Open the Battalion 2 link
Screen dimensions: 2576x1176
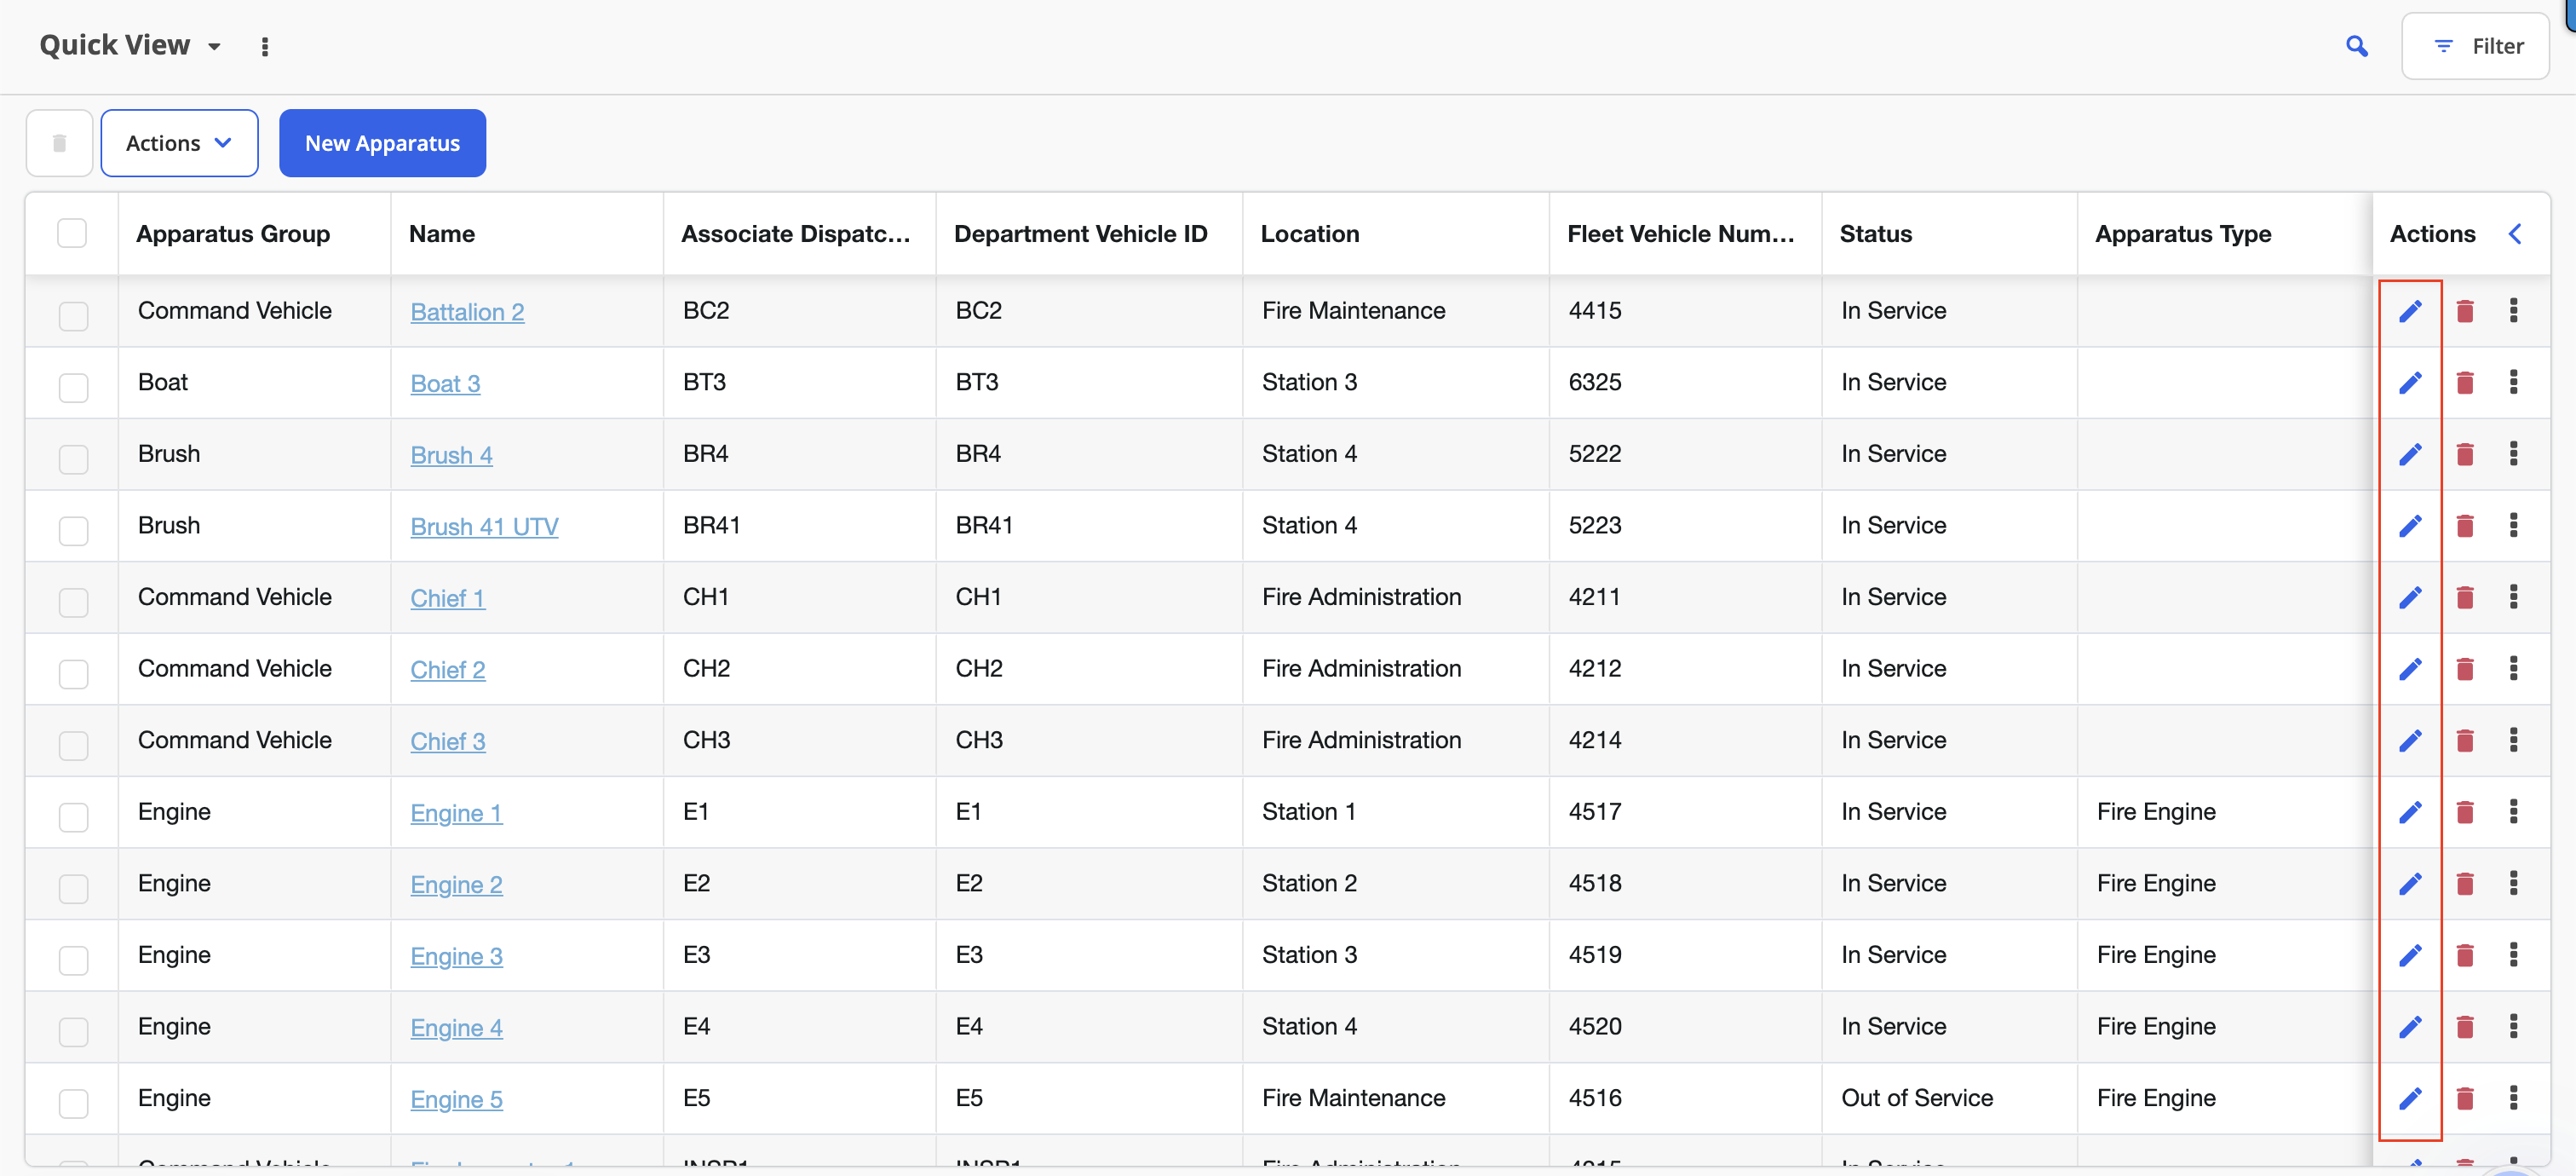(x=467, y=312)
